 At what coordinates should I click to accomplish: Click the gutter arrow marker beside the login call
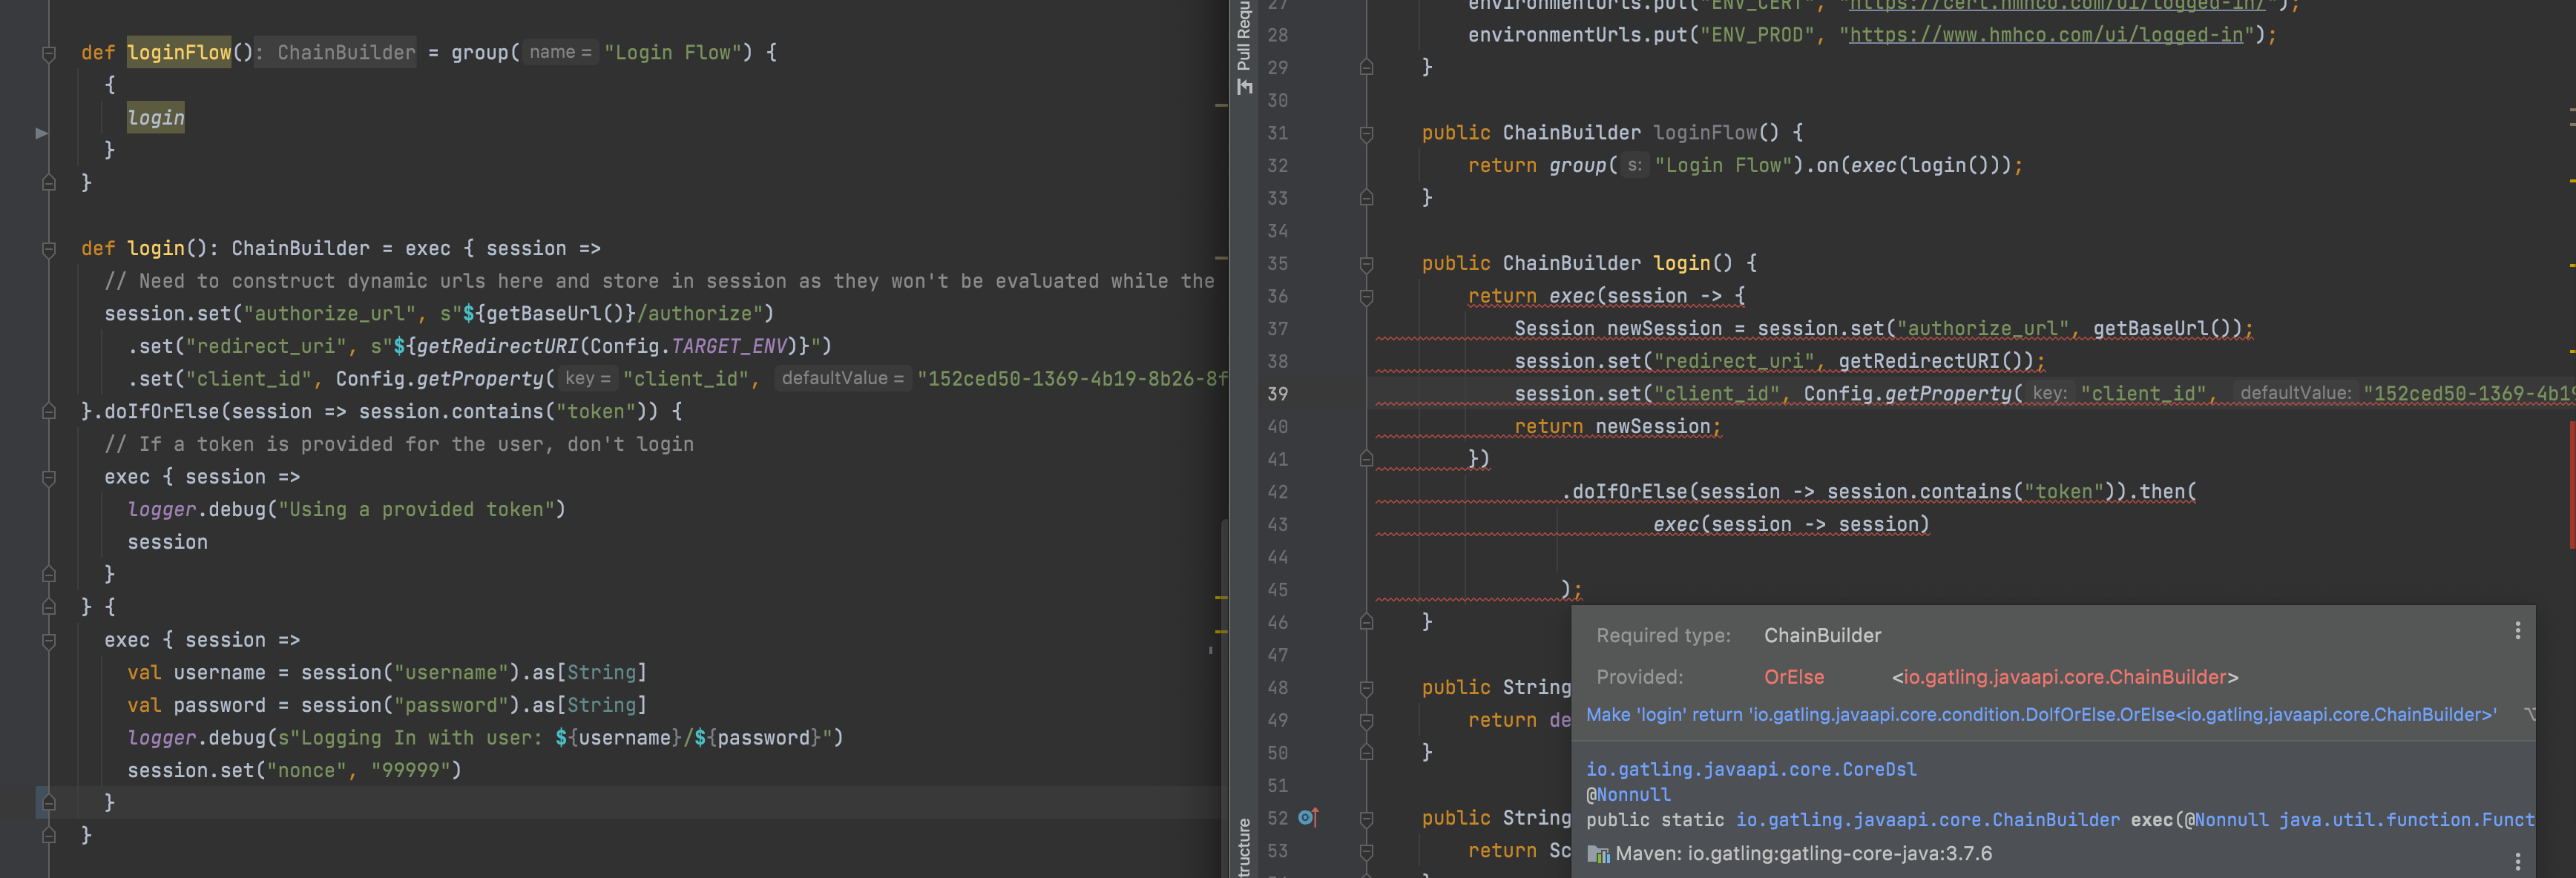point(41,132)
